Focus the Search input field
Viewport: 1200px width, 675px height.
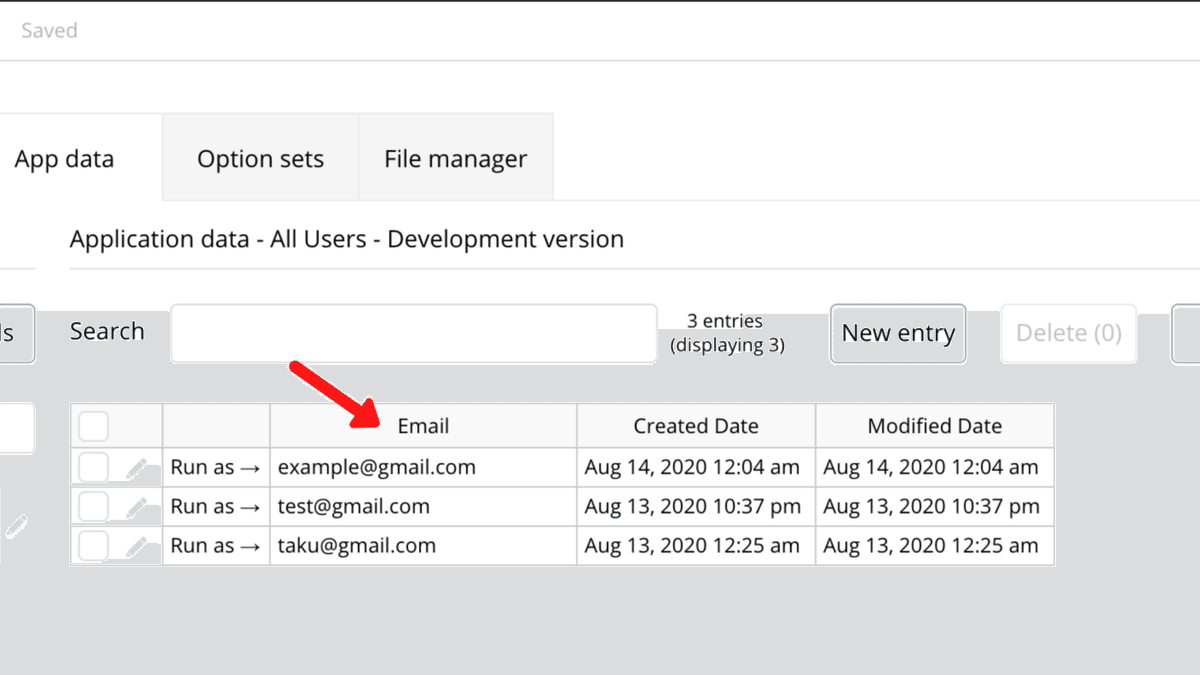tap(413, 333)
